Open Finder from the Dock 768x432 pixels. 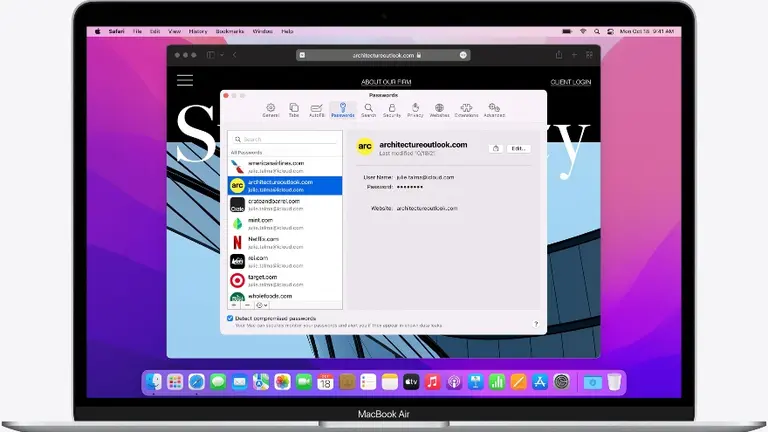click(x=154, y=382)
